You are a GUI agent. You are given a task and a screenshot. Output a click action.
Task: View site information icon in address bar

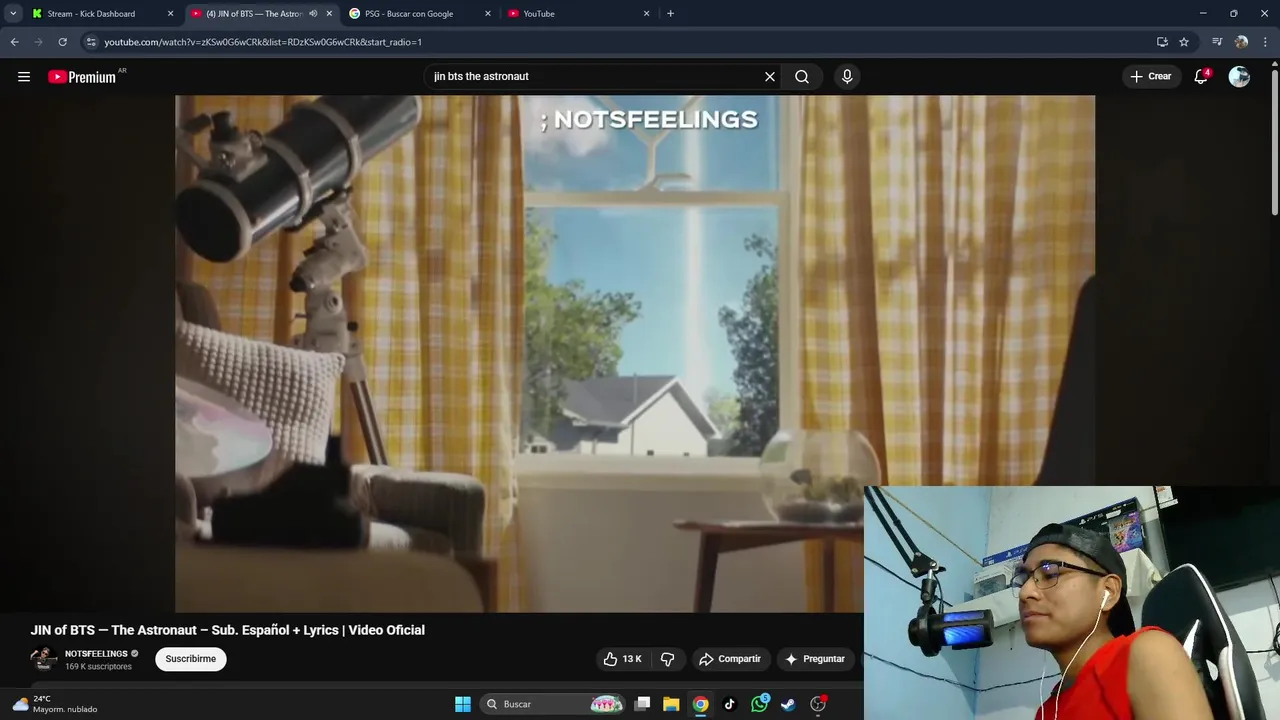tap(91, 42)
